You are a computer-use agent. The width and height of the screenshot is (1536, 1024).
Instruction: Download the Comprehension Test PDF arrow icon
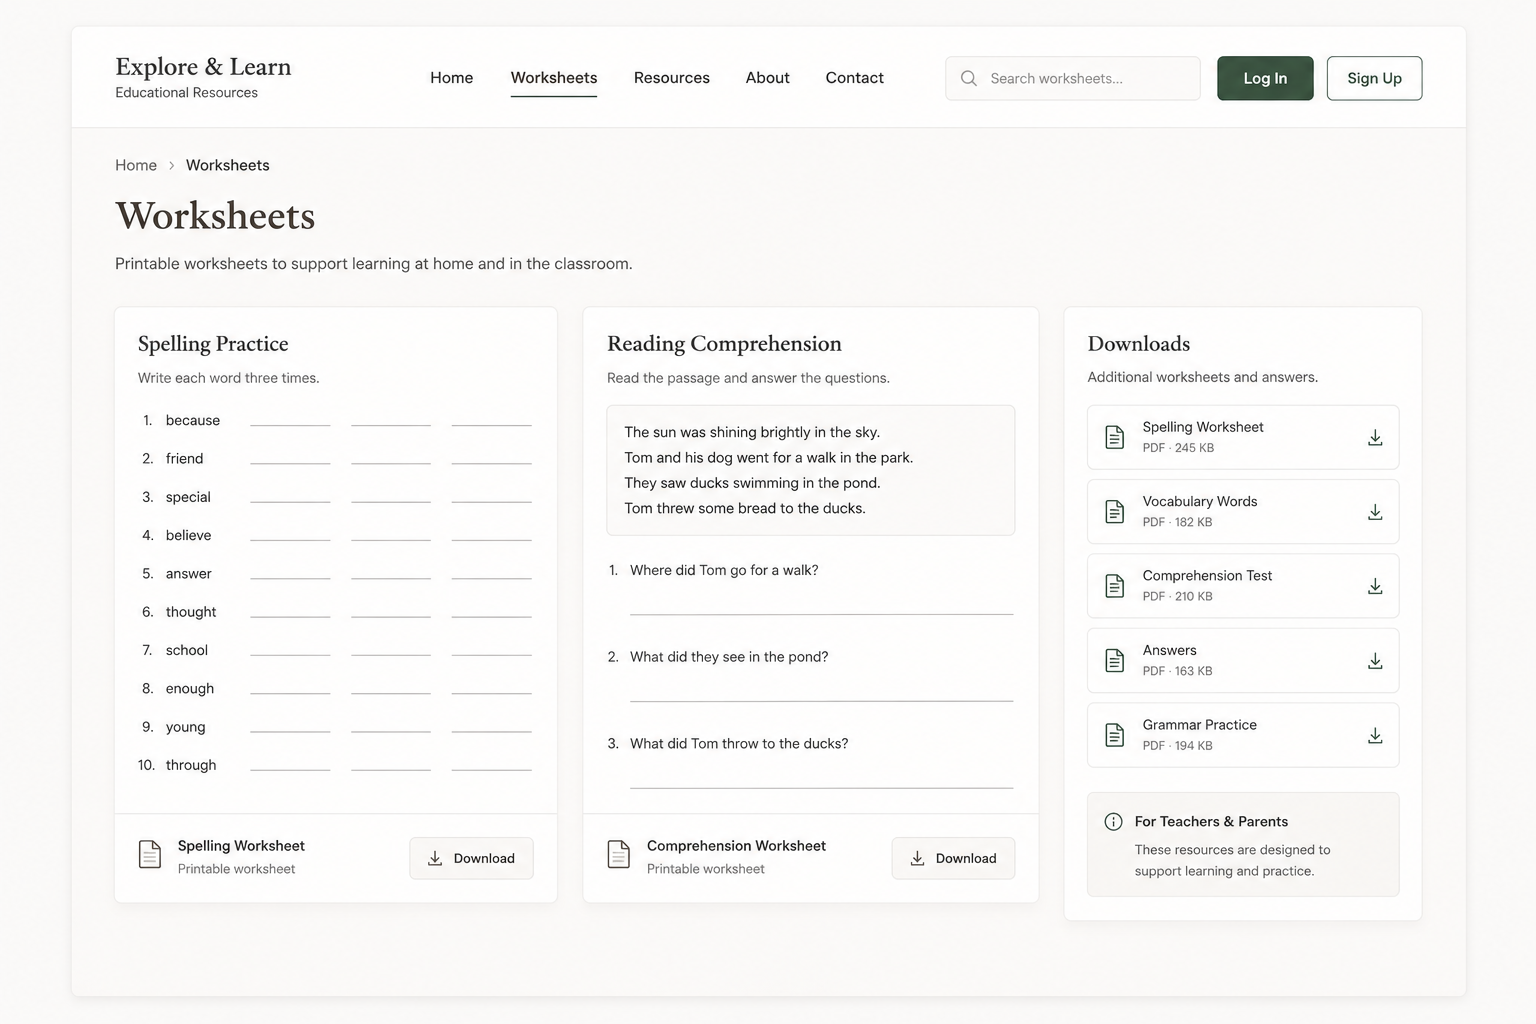click(1375, 586)
